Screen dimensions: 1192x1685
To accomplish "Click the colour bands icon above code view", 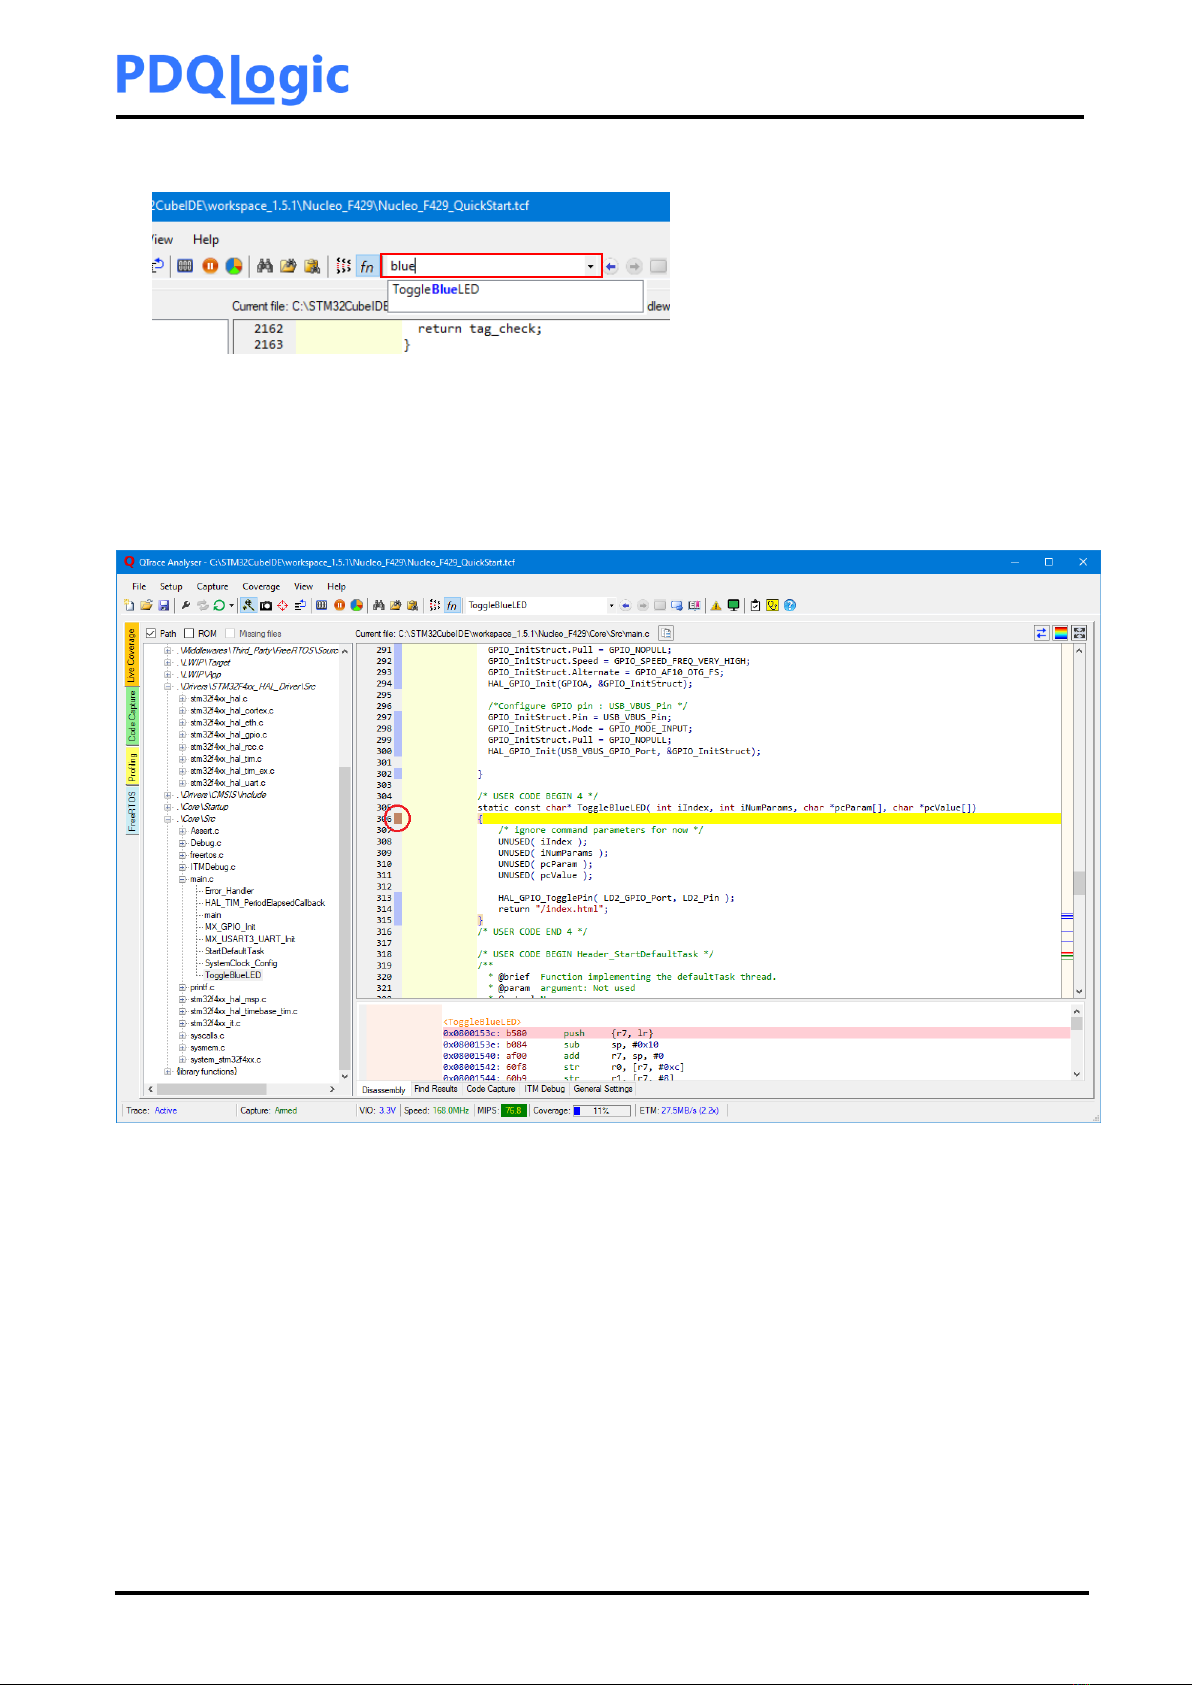I will [x=1060, y=633].
